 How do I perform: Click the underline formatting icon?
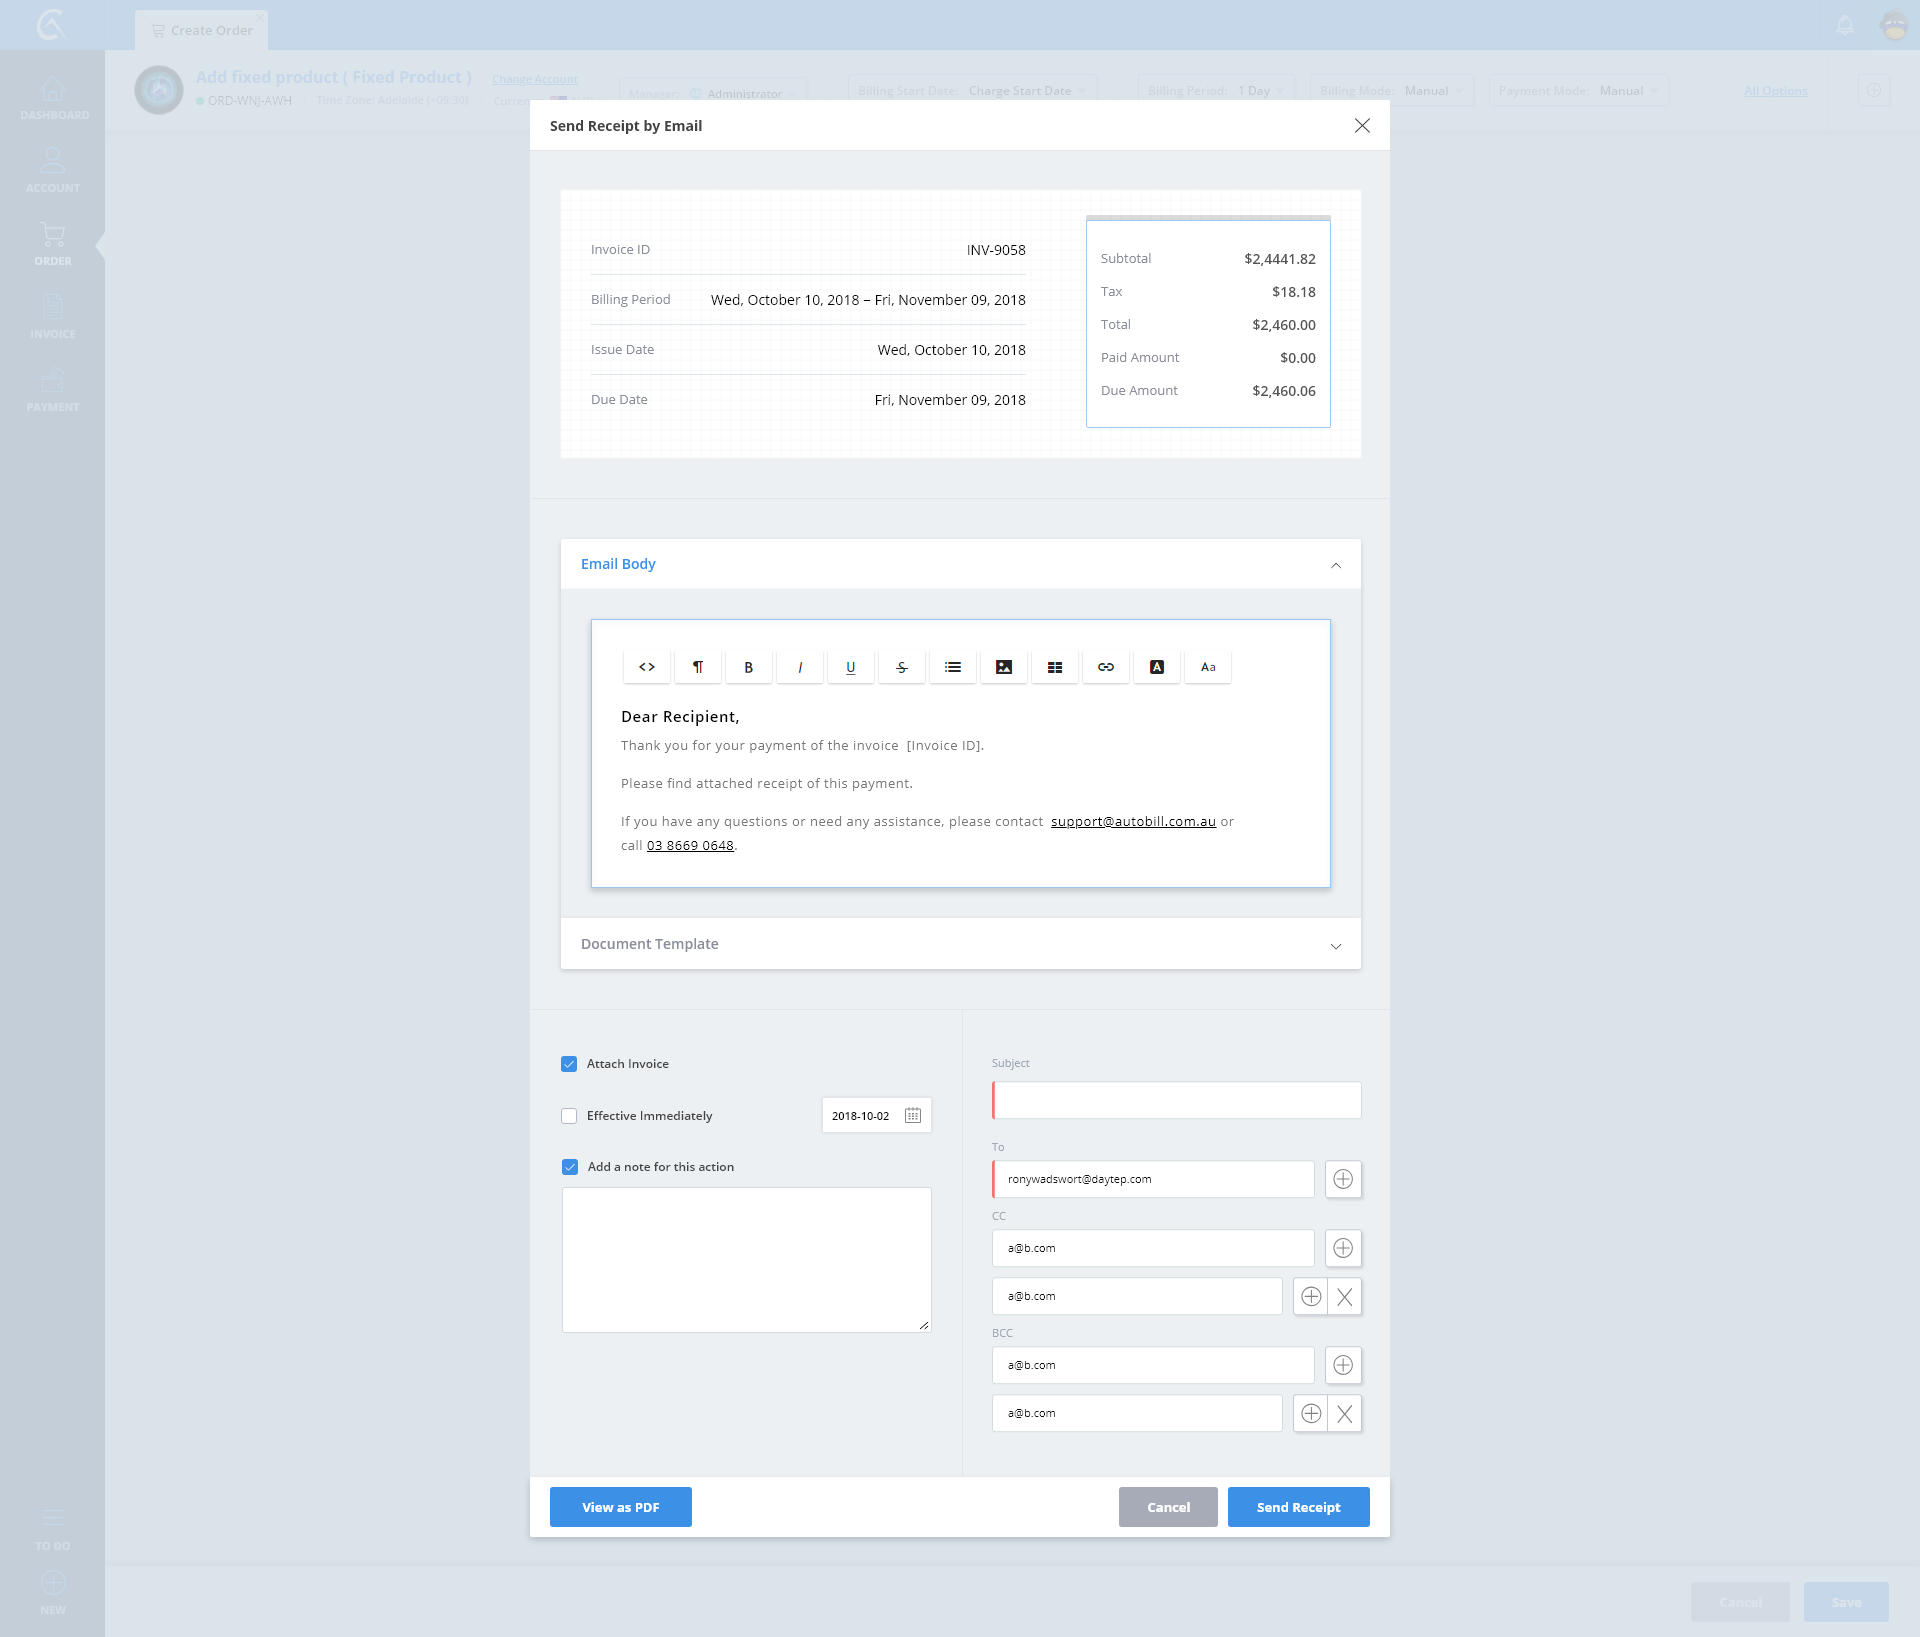(x=850, y=667)
